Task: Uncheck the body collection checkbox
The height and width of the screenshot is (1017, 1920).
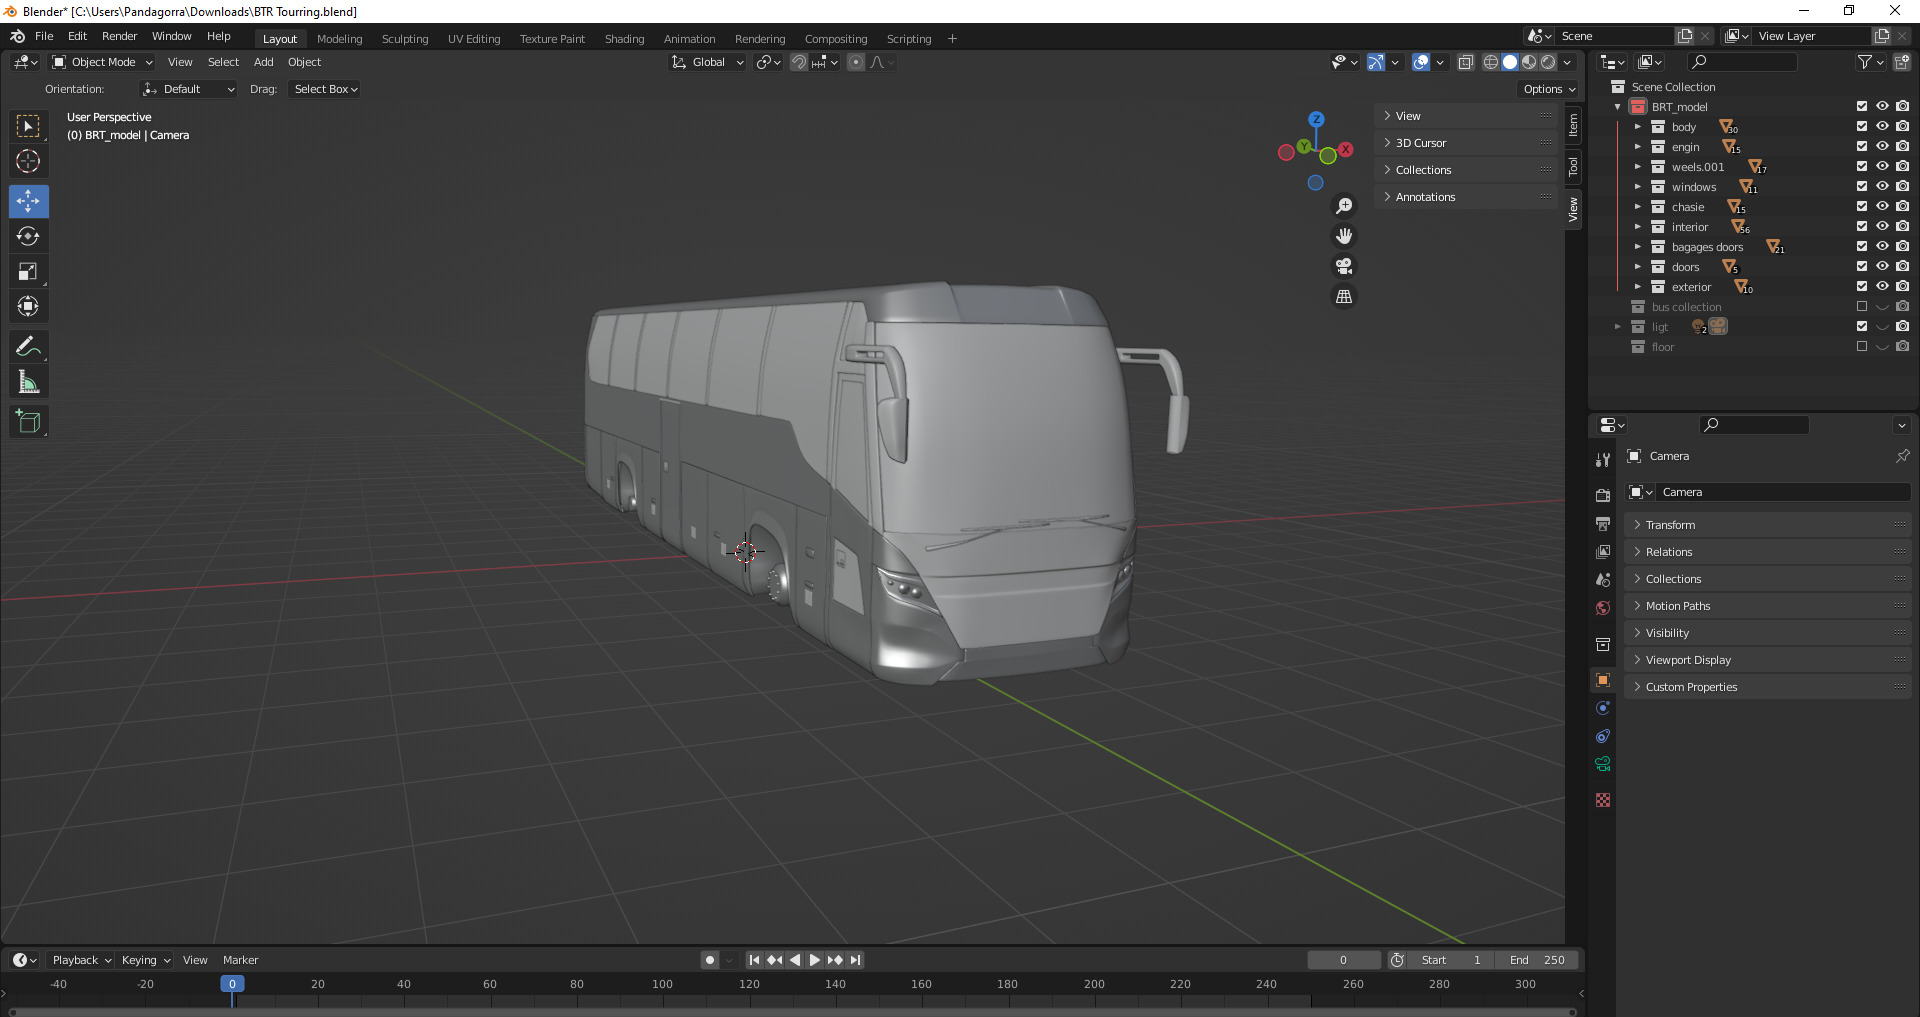Action: click(x=1862, y=127)
